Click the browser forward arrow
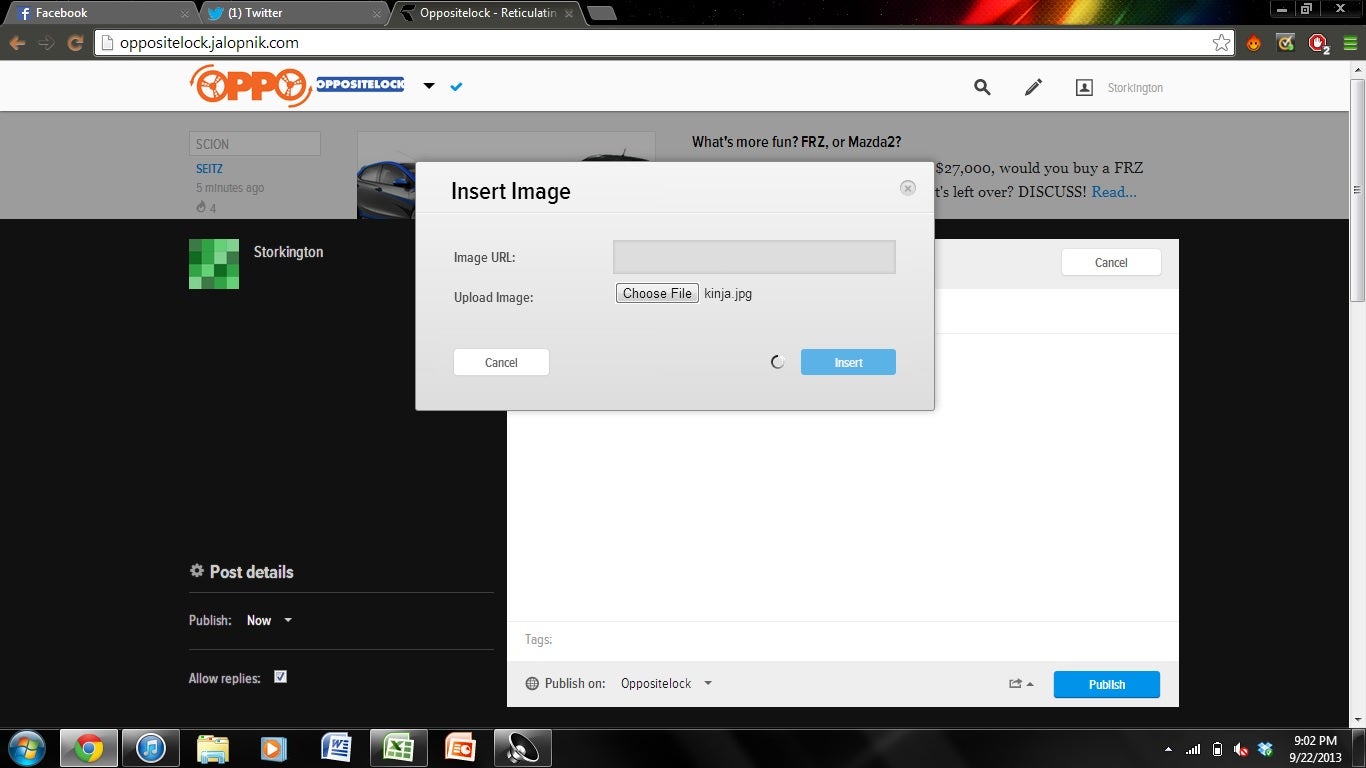The image size is (1366, 768). [x=46, y=43]
